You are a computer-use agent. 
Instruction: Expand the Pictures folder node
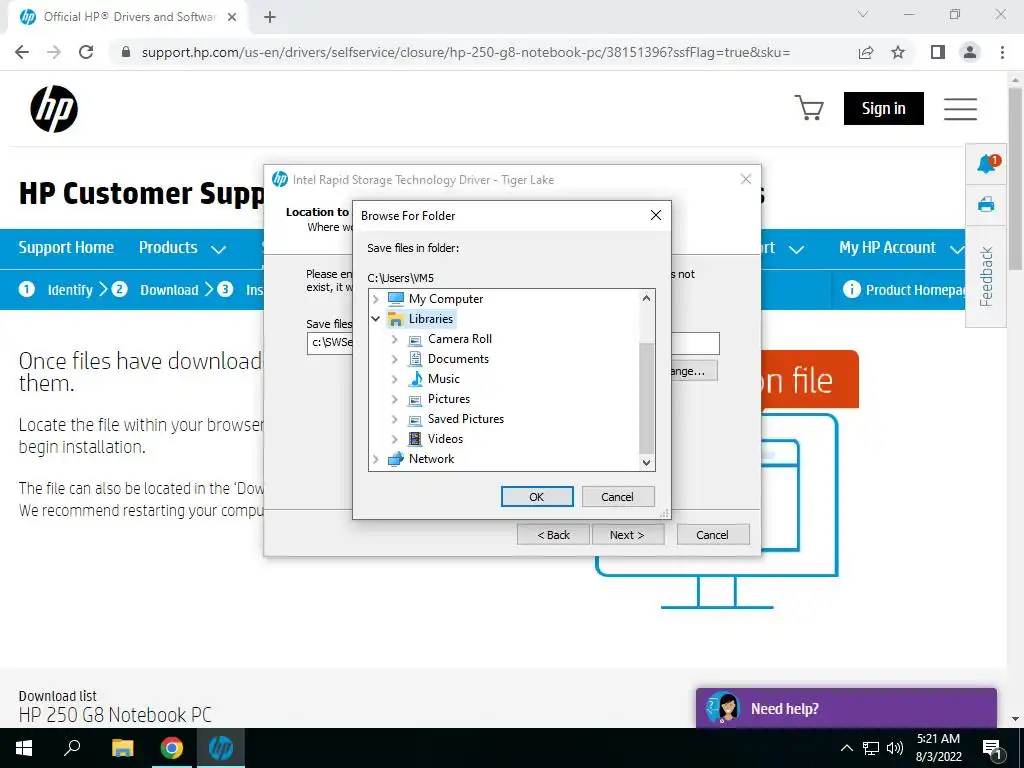tap(394, 399)
